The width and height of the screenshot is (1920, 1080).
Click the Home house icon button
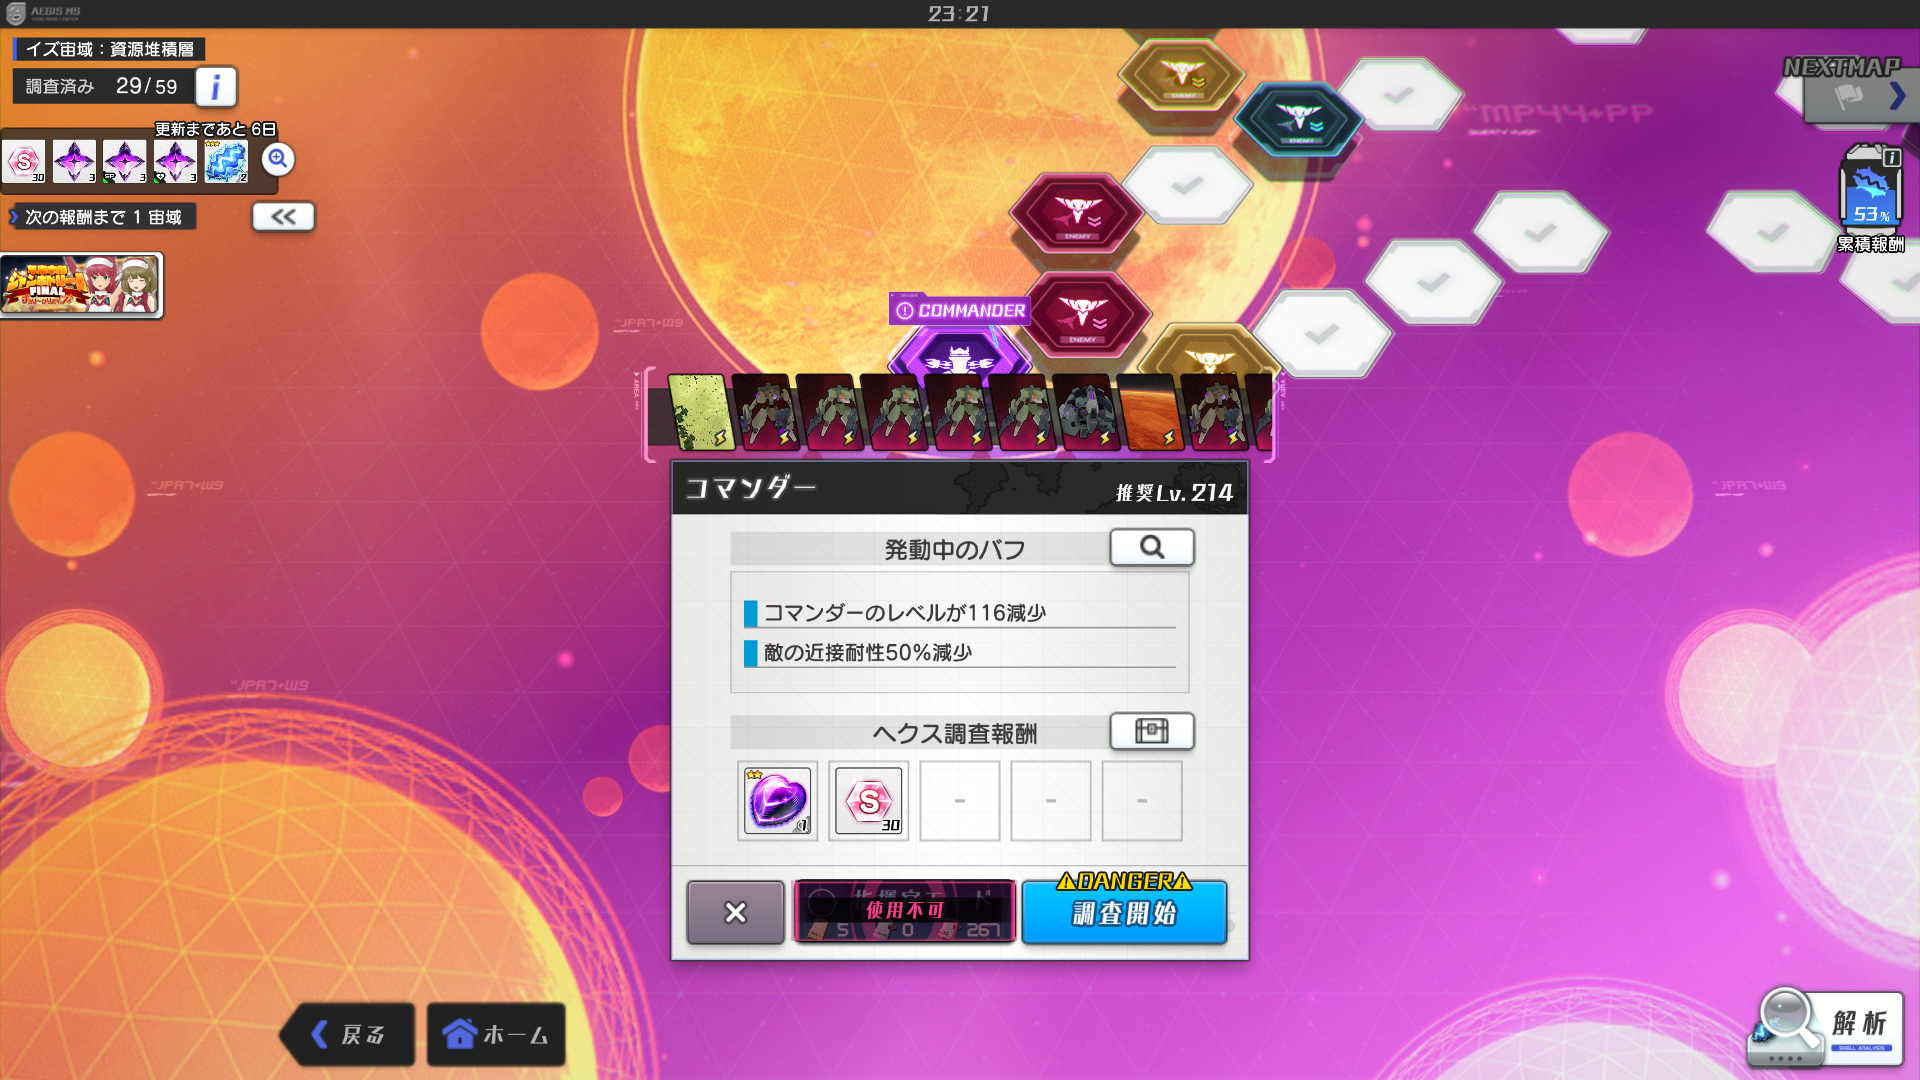pos(496,1034)
